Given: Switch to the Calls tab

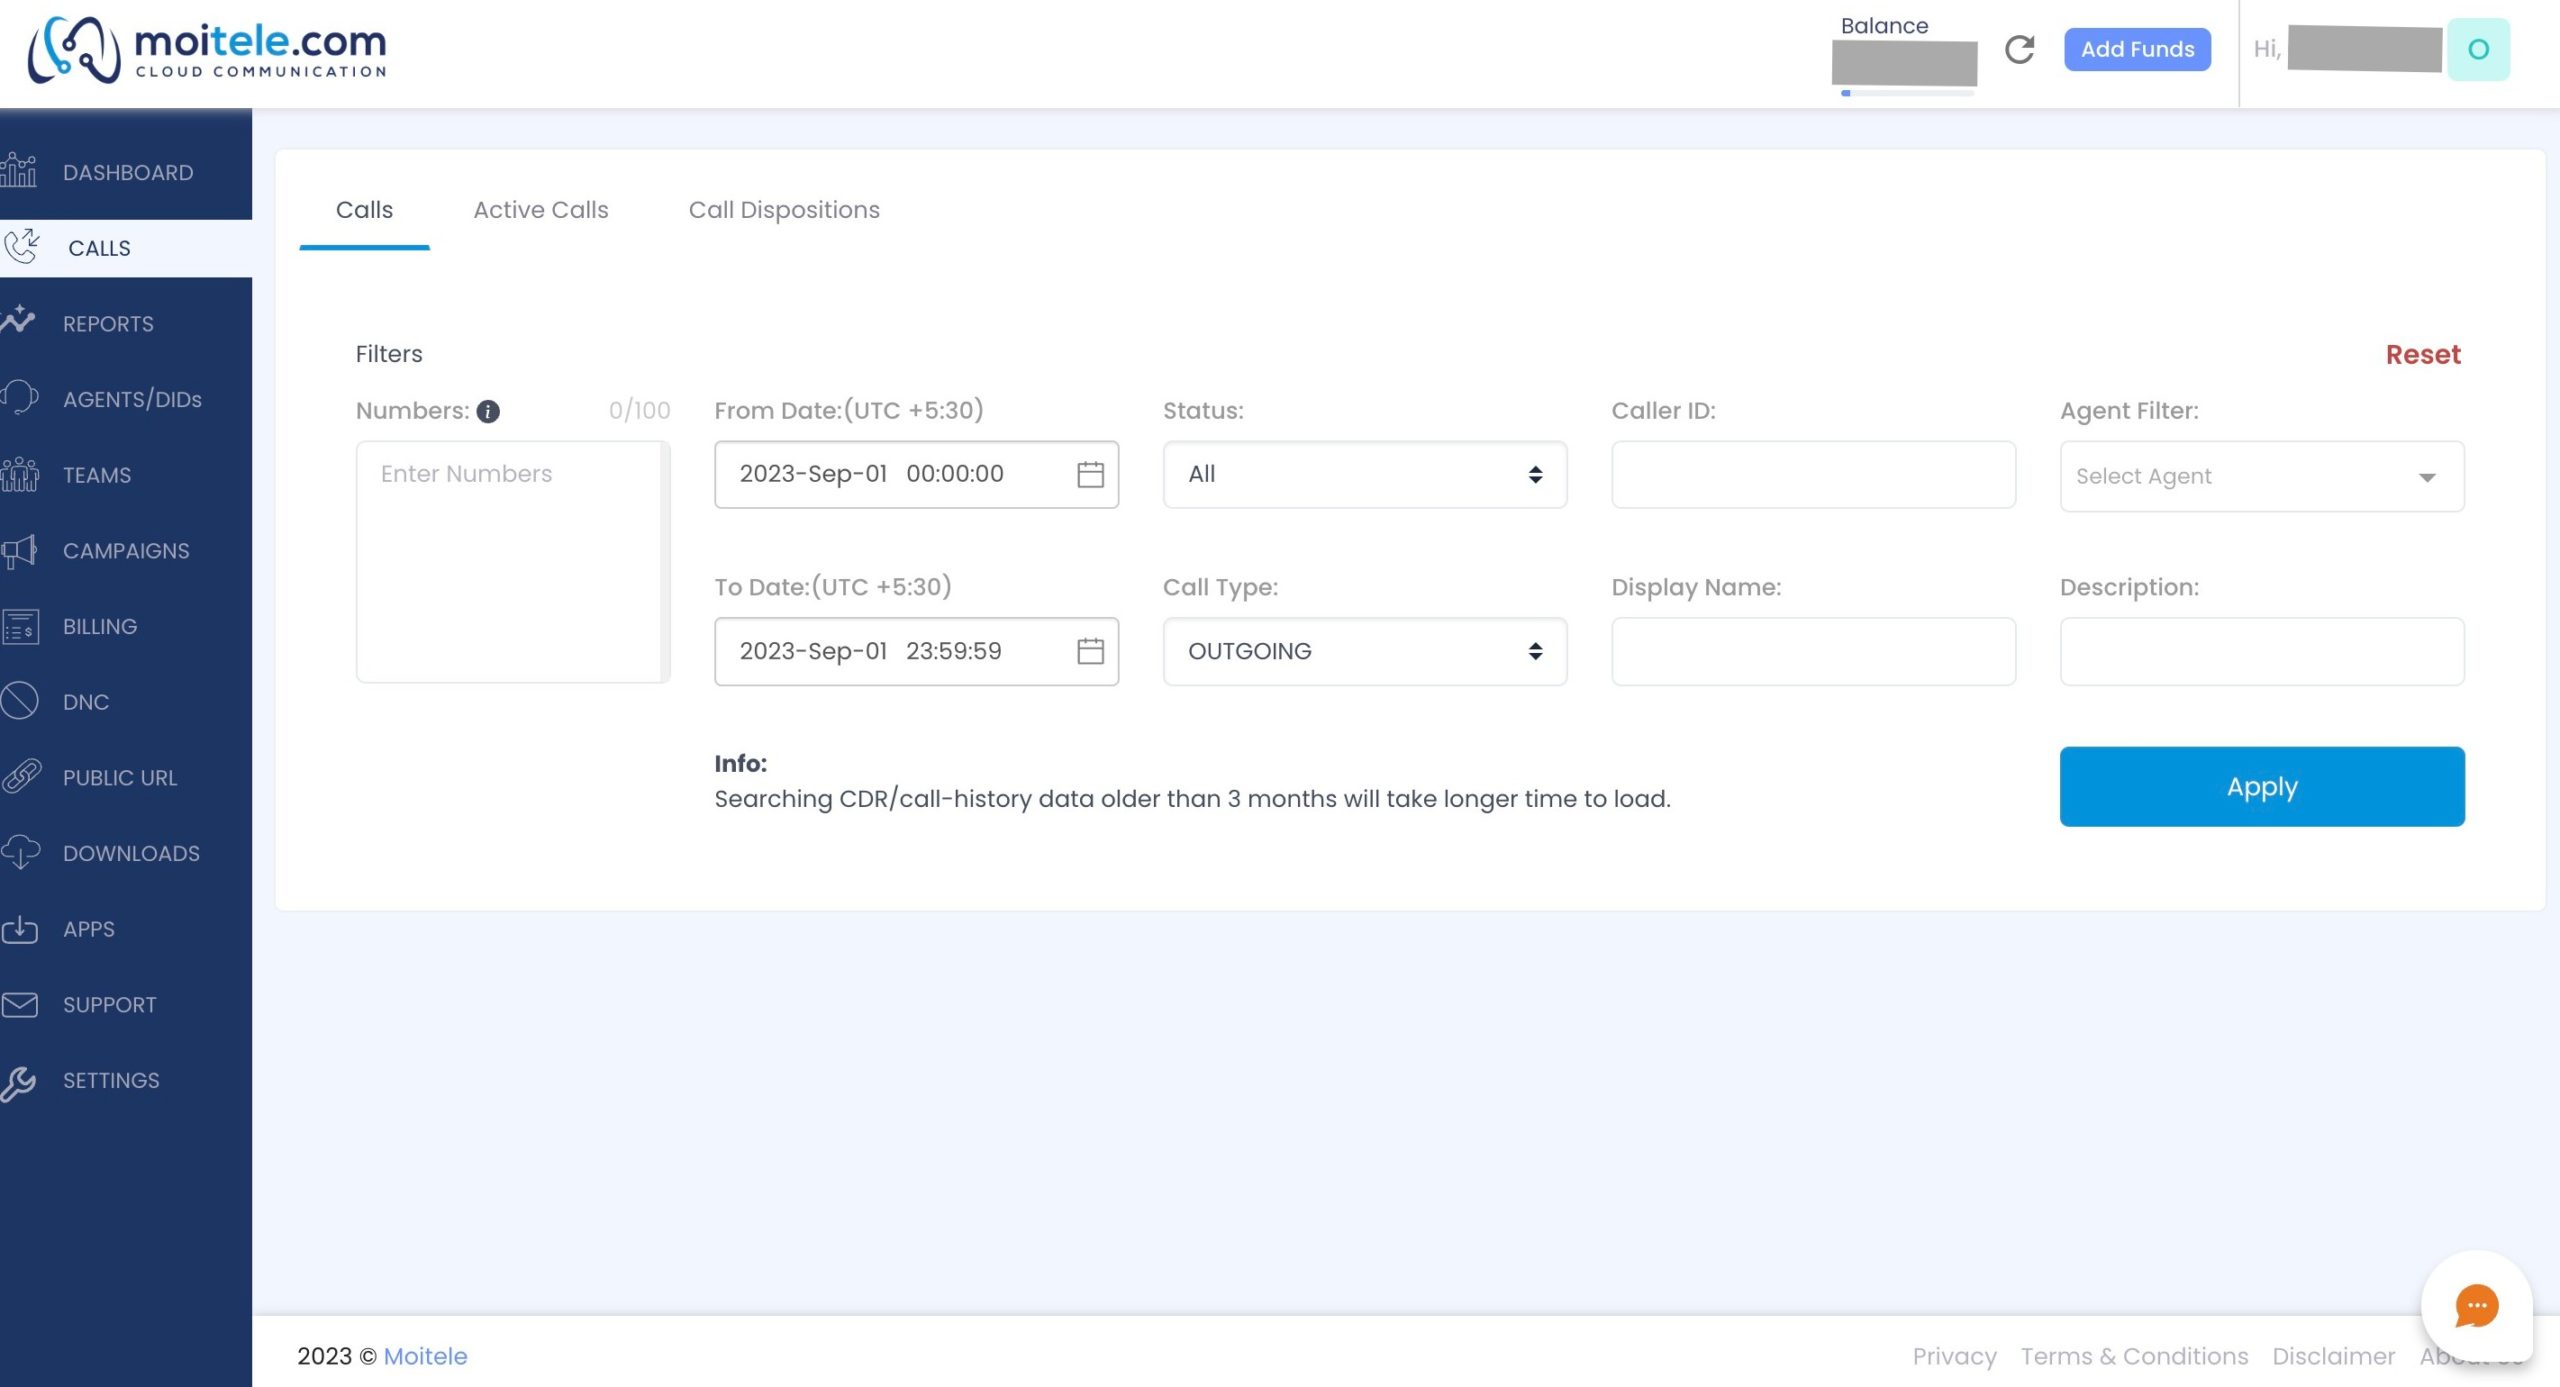Looking at the screenshot, I should tap(364, 210).
